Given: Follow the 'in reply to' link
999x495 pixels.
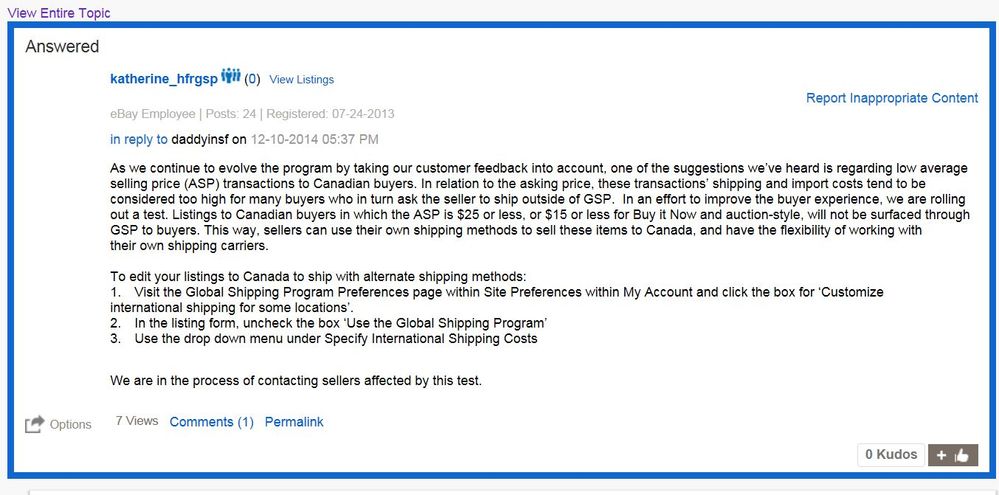Looking at the screenshot, I should click(x=139, y=139).
